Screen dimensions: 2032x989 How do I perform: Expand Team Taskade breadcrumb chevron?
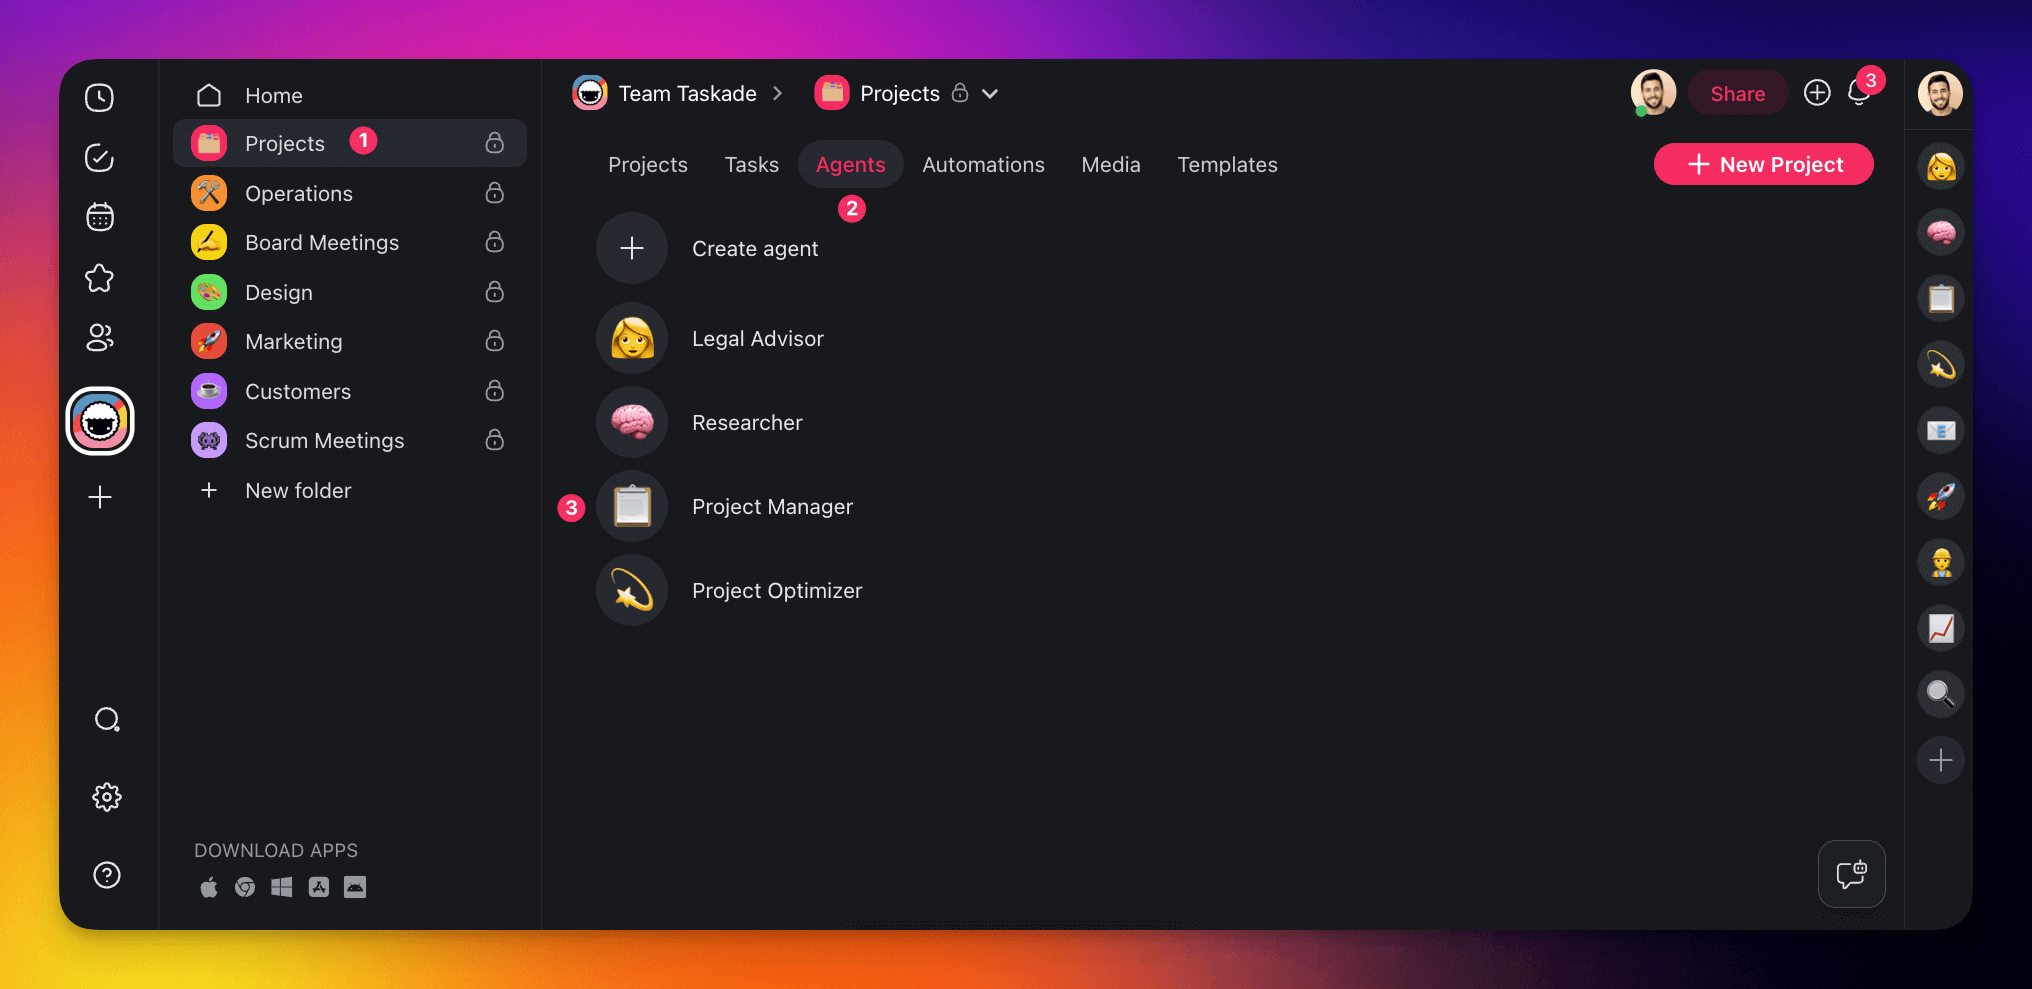tap(777, 94)
